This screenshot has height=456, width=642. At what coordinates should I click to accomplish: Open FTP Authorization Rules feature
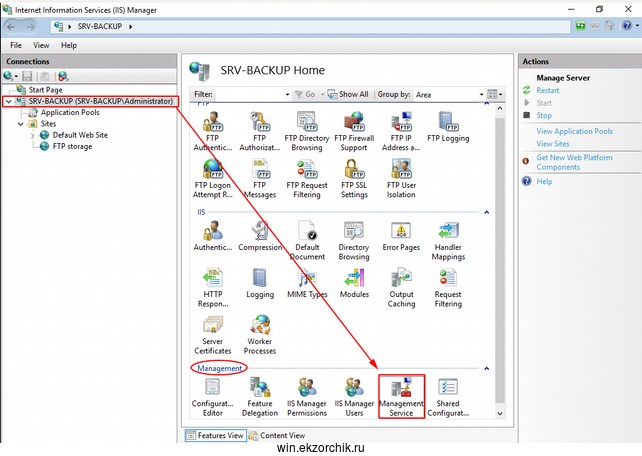point(260,131)
